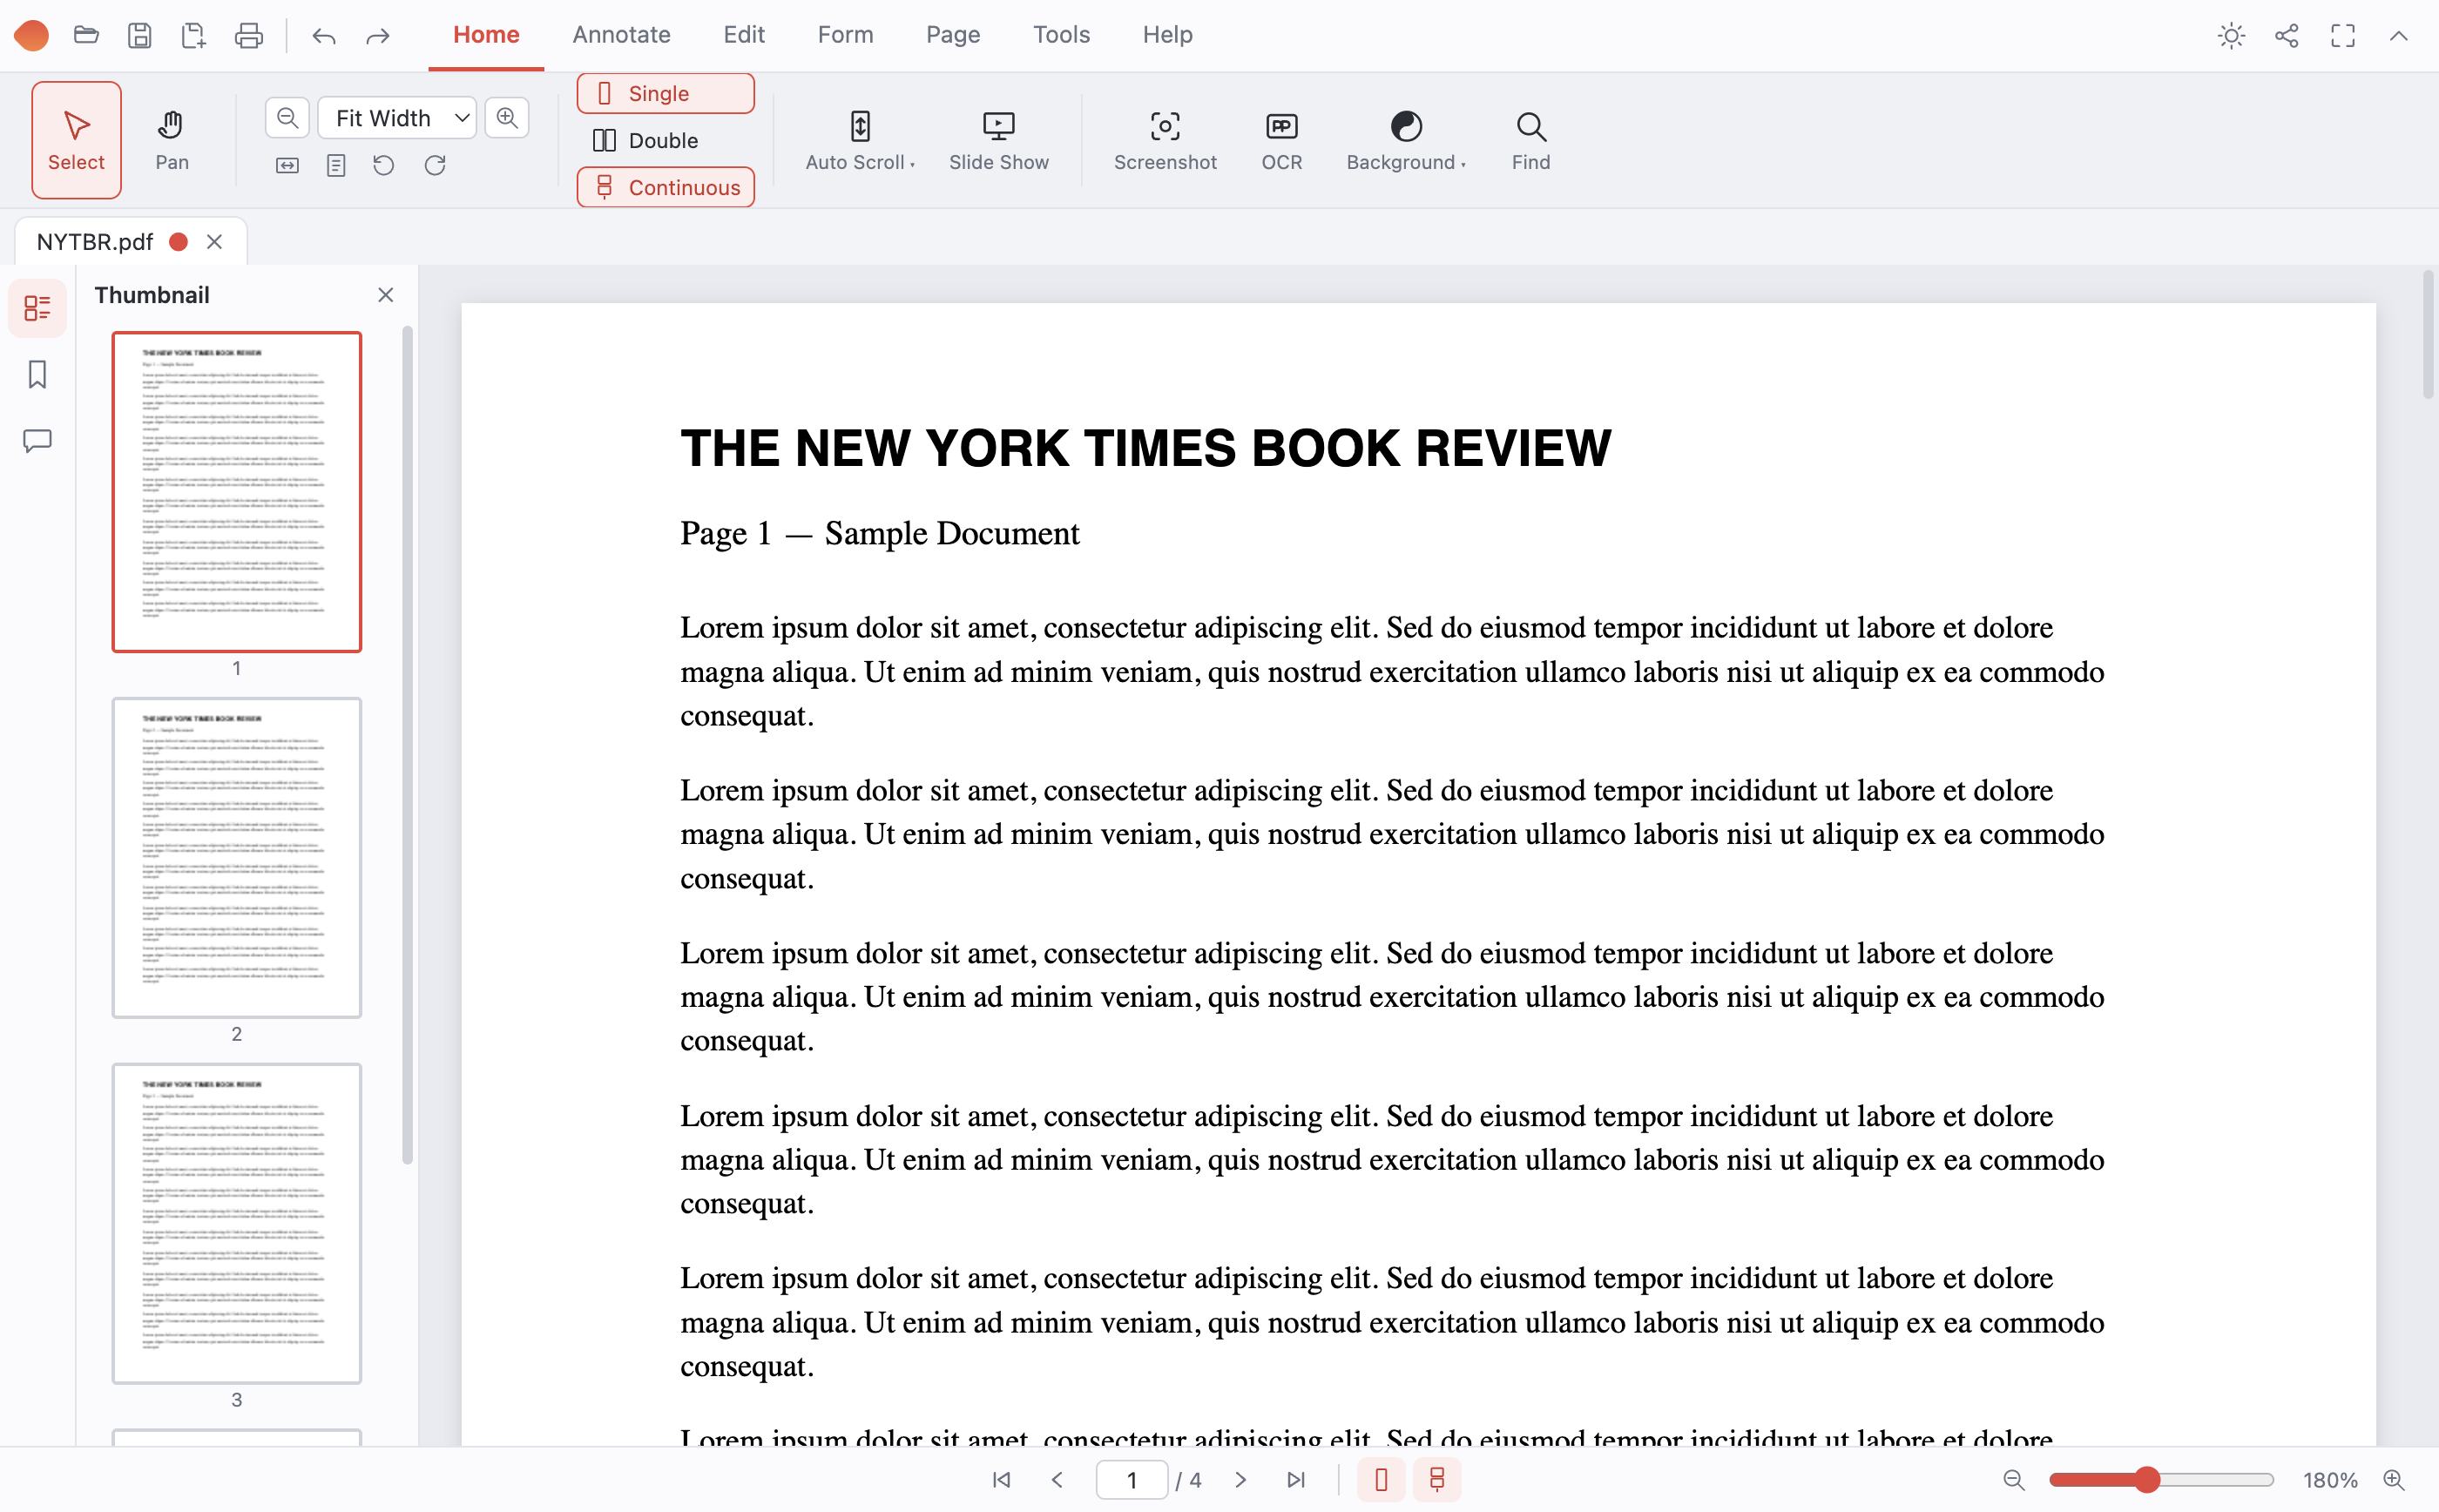Open the Comments sidebar panel
The image size is (2439, 1512).
pyautogui.click(x=37, y=441)
